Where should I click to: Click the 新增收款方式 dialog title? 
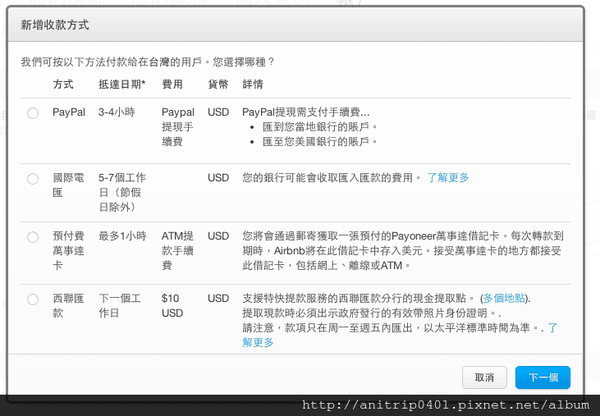(x=55, y=25)
